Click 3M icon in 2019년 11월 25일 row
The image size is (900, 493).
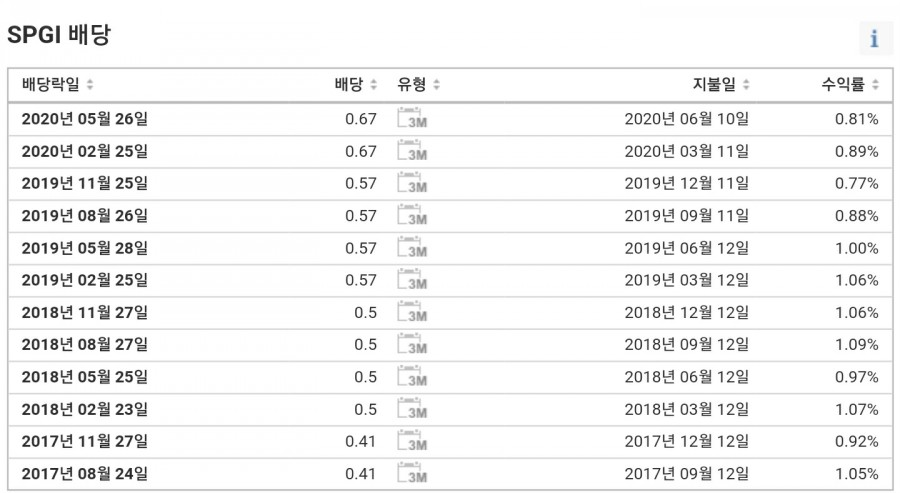412,183
